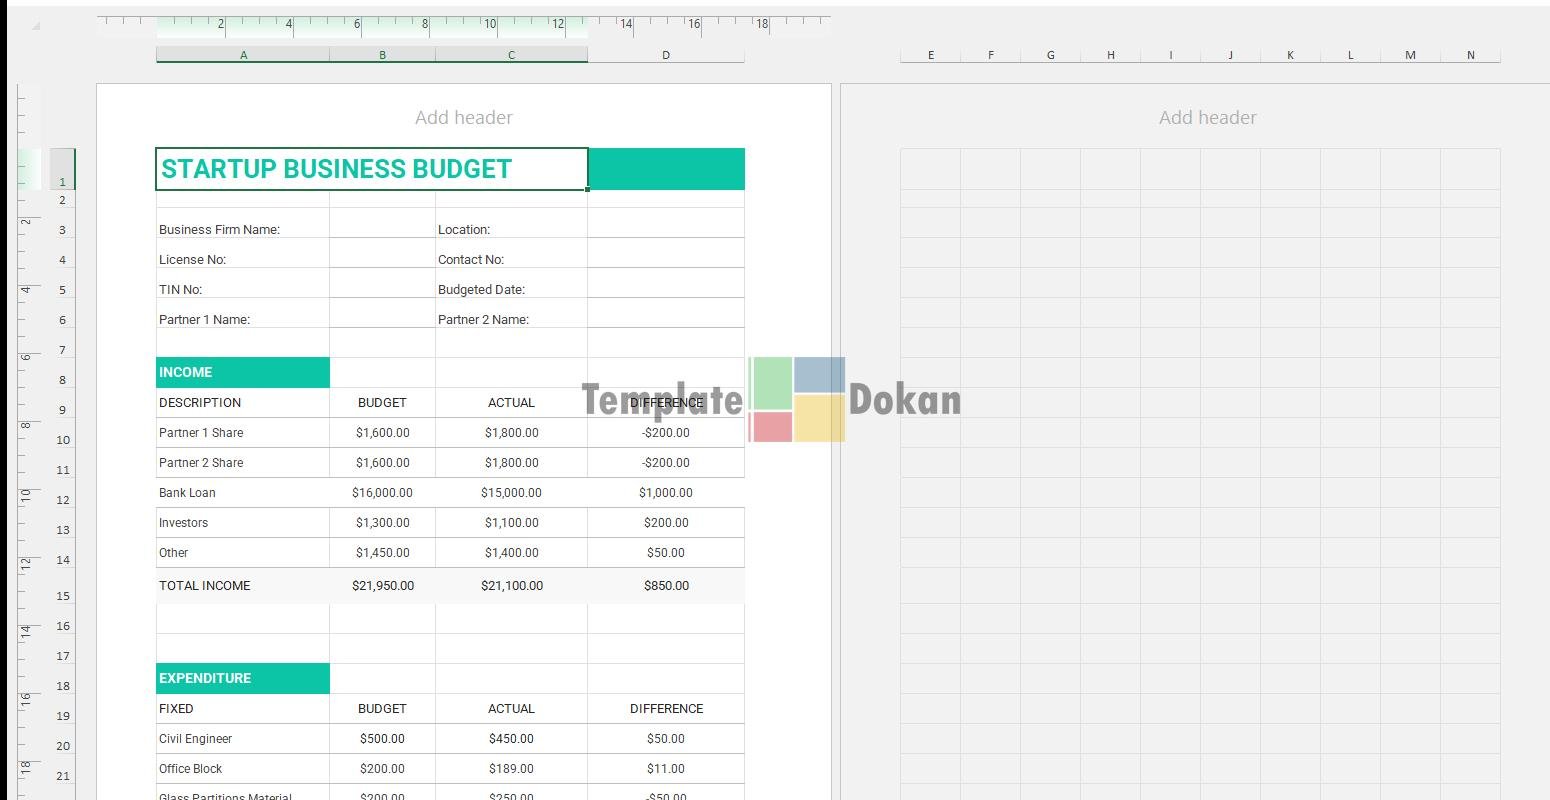This screenshot has height=800, width=1550.
Task: Select column D header
Action: coord(665,55)
